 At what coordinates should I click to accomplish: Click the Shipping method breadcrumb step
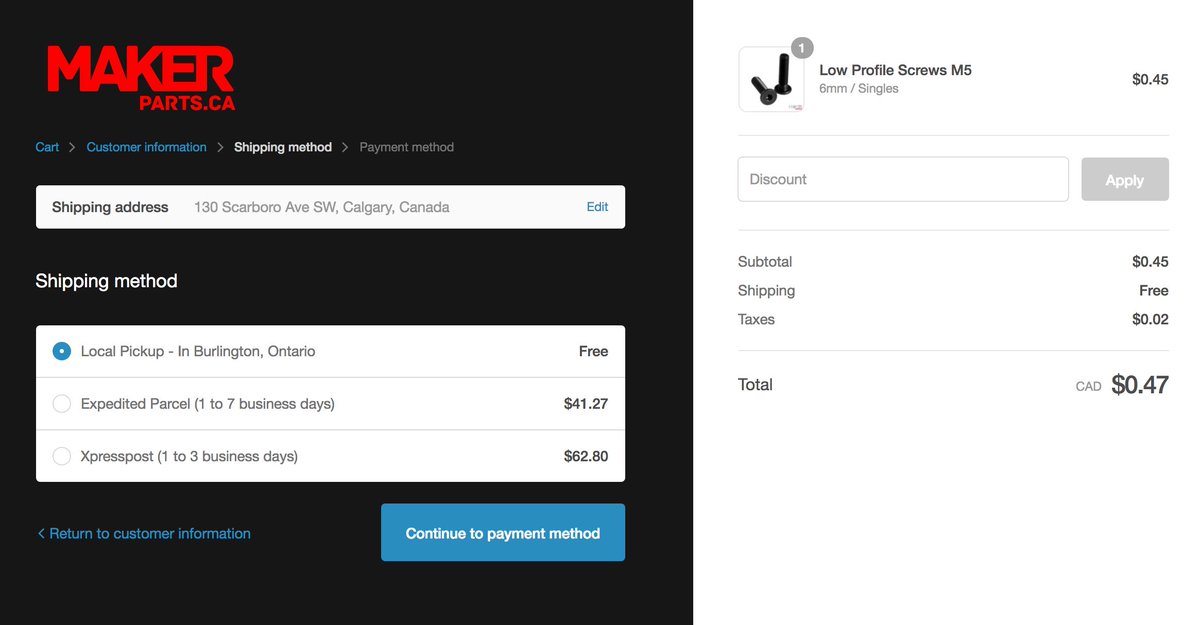(x=283, y=147)
